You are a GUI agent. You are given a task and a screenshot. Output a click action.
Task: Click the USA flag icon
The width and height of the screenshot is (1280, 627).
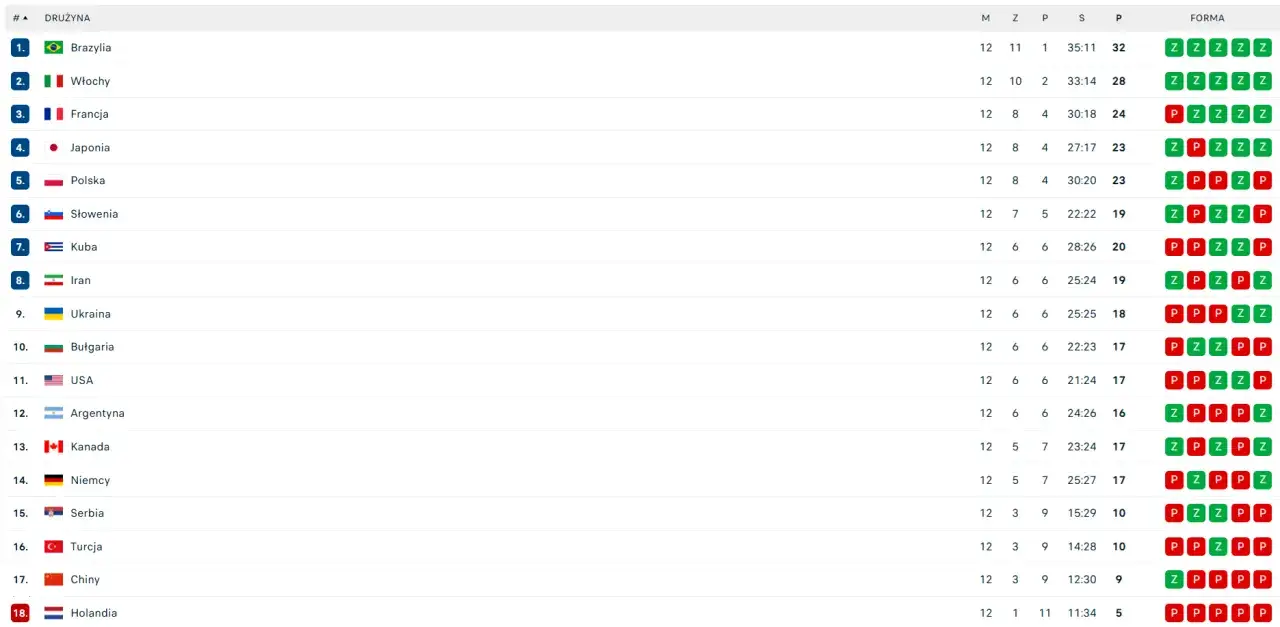(x=53, y=380)
